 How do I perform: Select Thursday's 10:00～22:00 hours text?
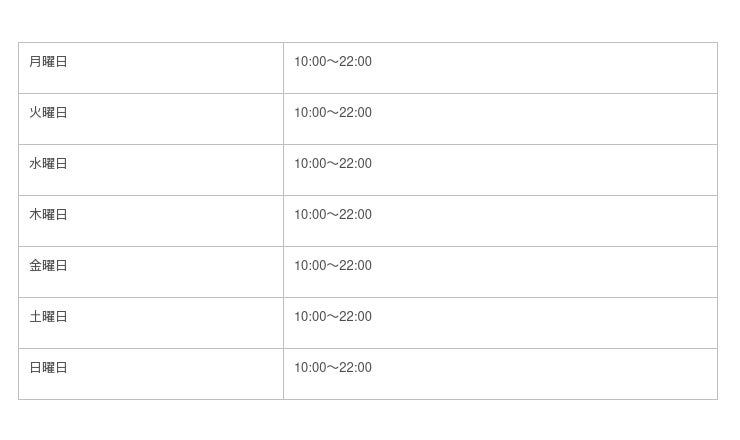point(333,214)
